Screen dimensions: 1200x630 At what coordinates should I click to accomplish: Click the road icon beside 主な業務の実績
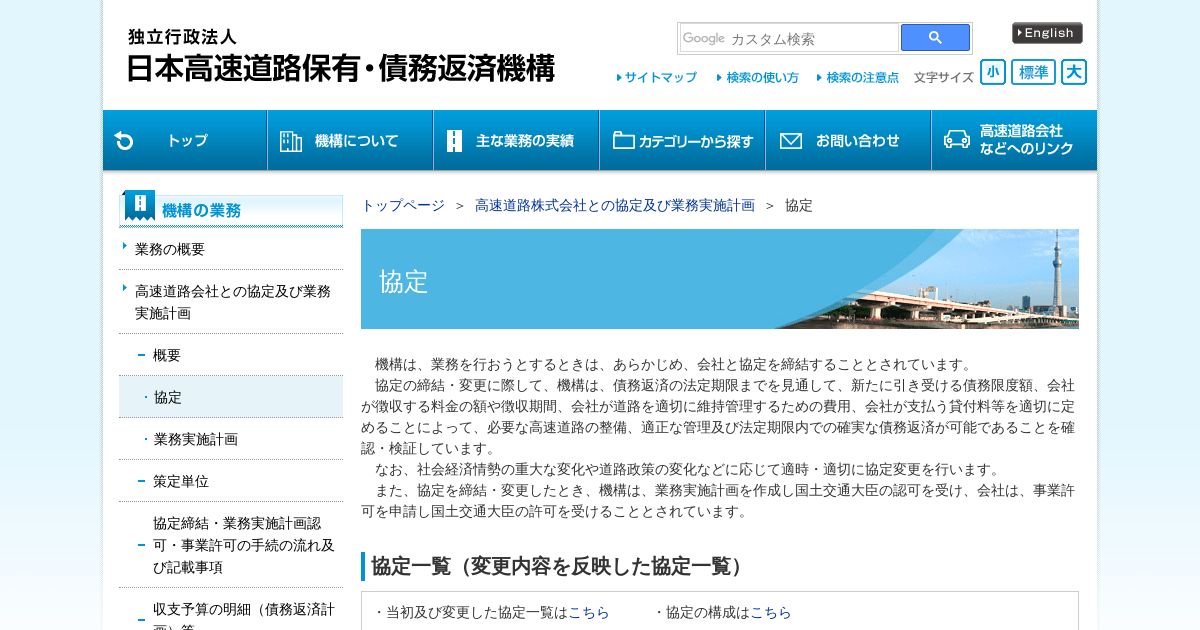[x=454, y=141]
